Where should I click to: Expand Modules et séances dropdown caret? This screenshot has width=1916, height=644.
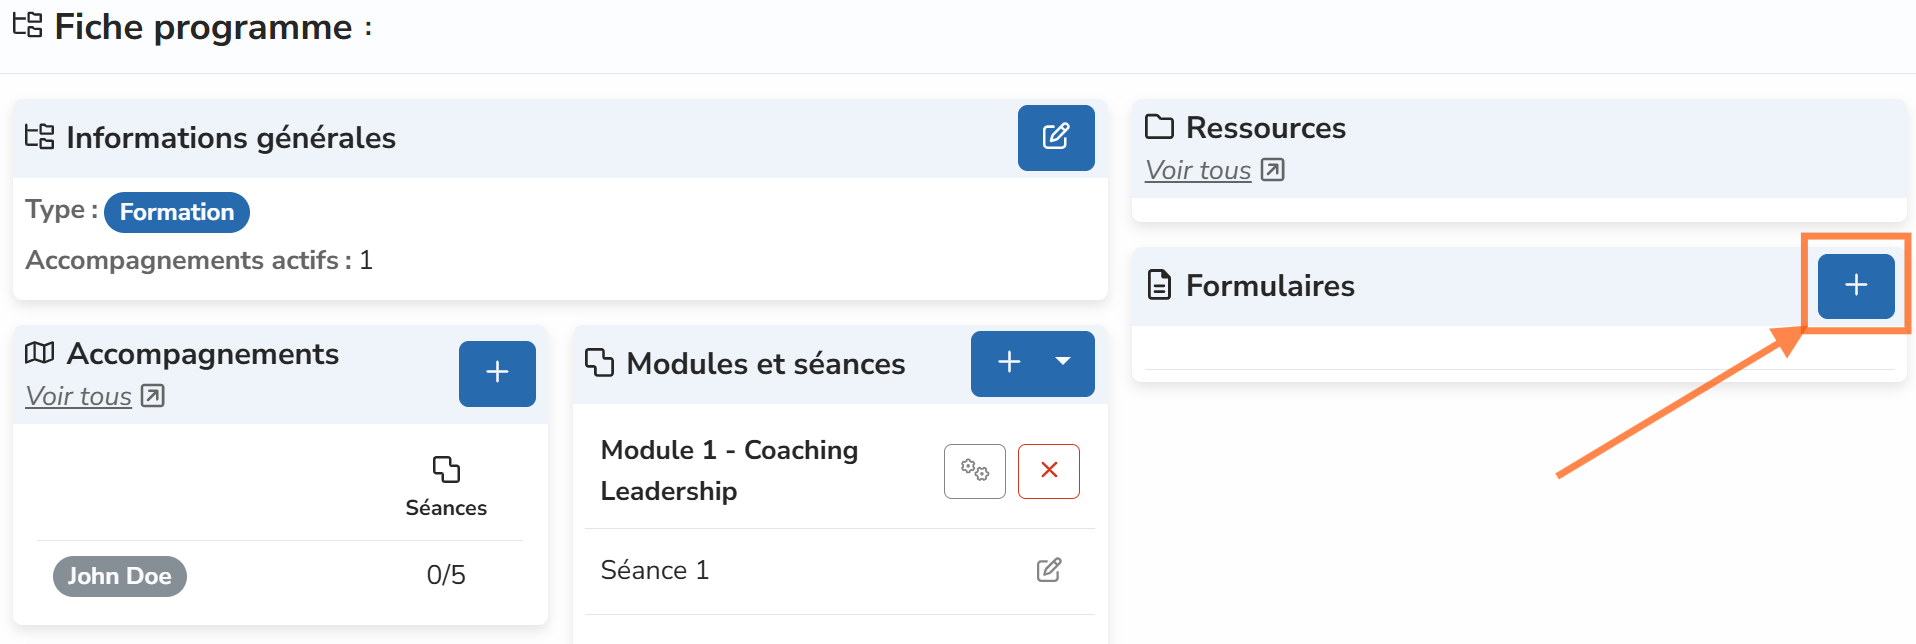pyautogui.click(x=1063, y=363)
